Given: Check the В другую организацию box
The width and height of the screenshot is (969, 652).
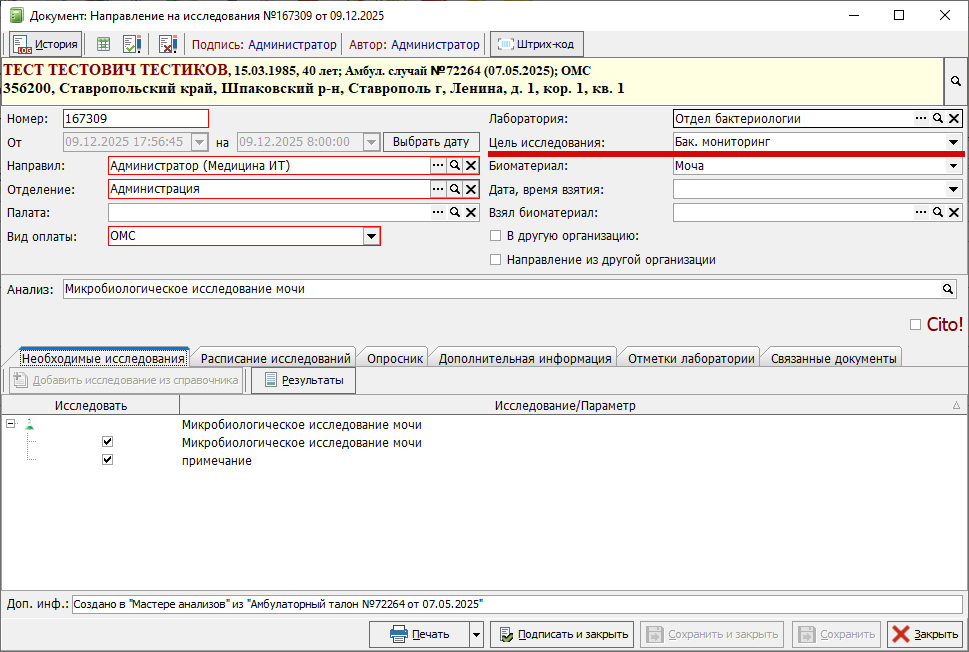Looking at the screenshot, I should (x=495, y=236).
